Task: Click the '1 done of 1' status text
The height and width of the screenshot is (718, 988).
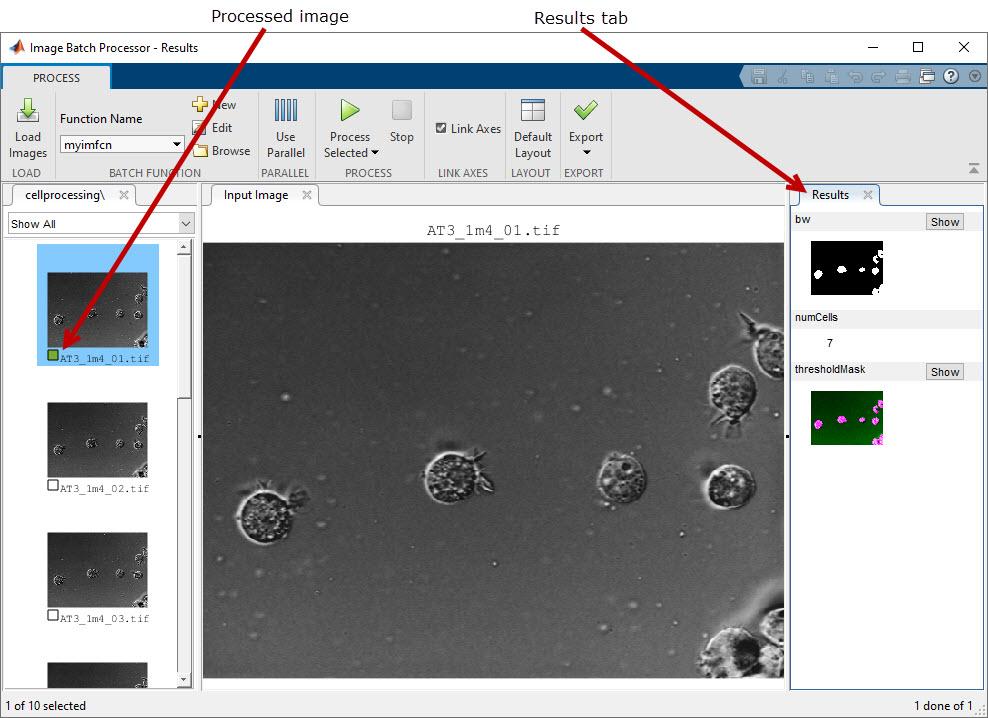Action: tap(943, 705)
